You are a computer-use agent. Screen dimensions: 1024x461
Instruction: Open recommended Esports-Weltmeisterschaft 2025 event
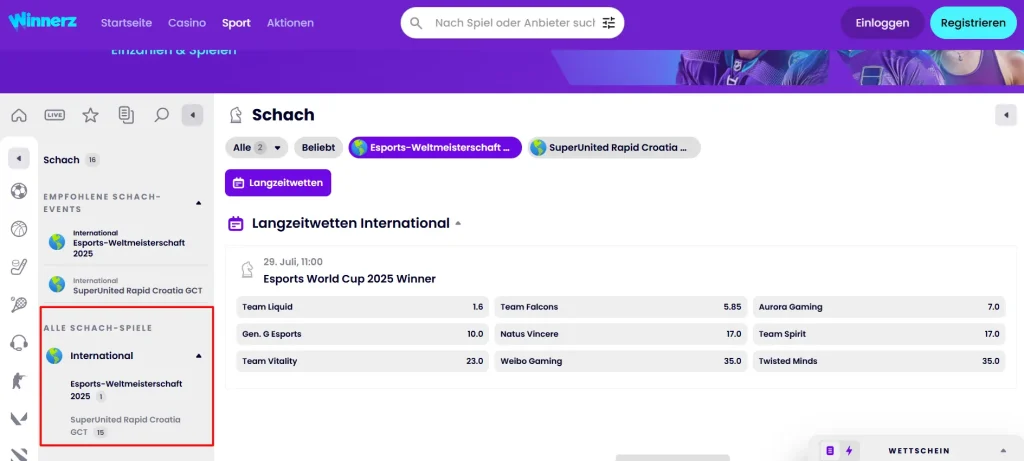125,243
